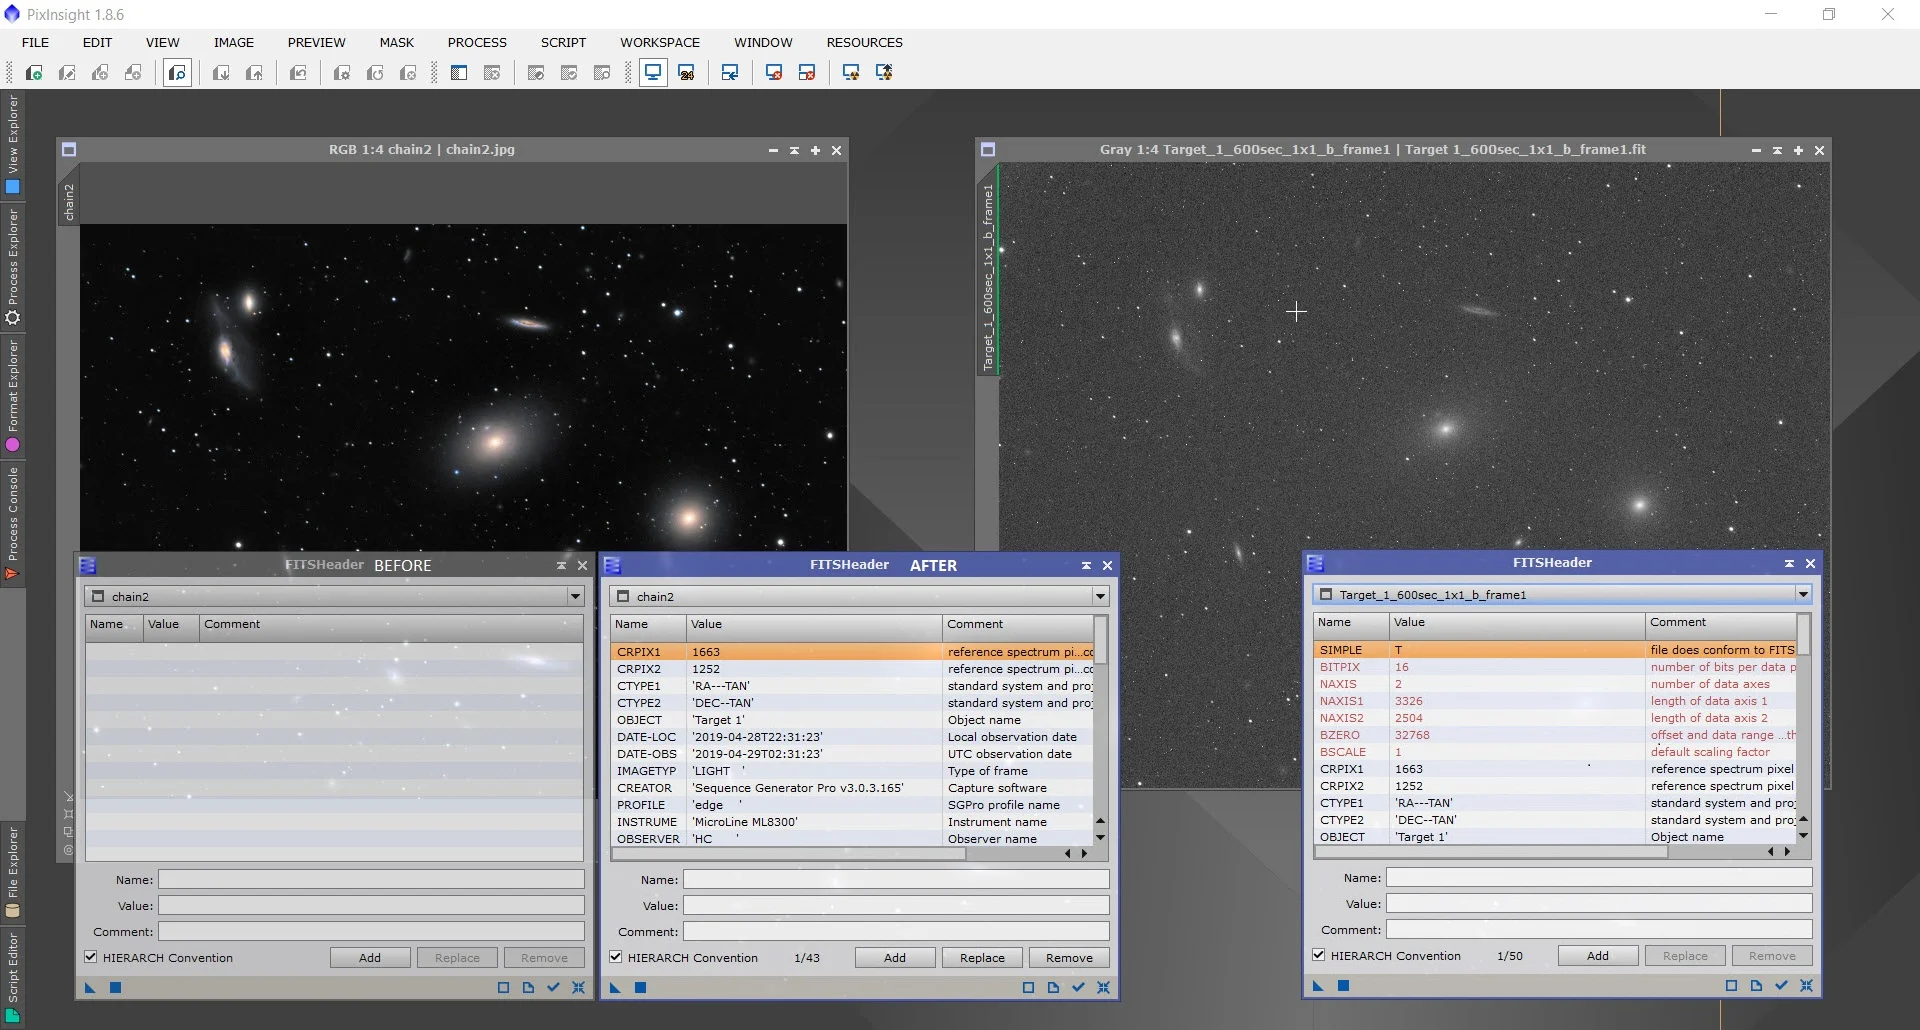Click Replace button in AFTER FITSHeader
Image resolution: width=1920 pixels, height=1030 pixels.
982,958
